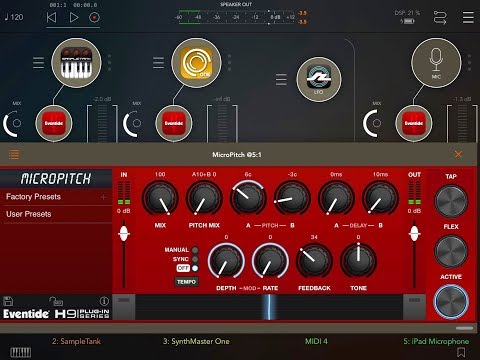Show the on-screen keyboard icon at bottom left
The image size is (480, 360).
click(x=21, y=352)
